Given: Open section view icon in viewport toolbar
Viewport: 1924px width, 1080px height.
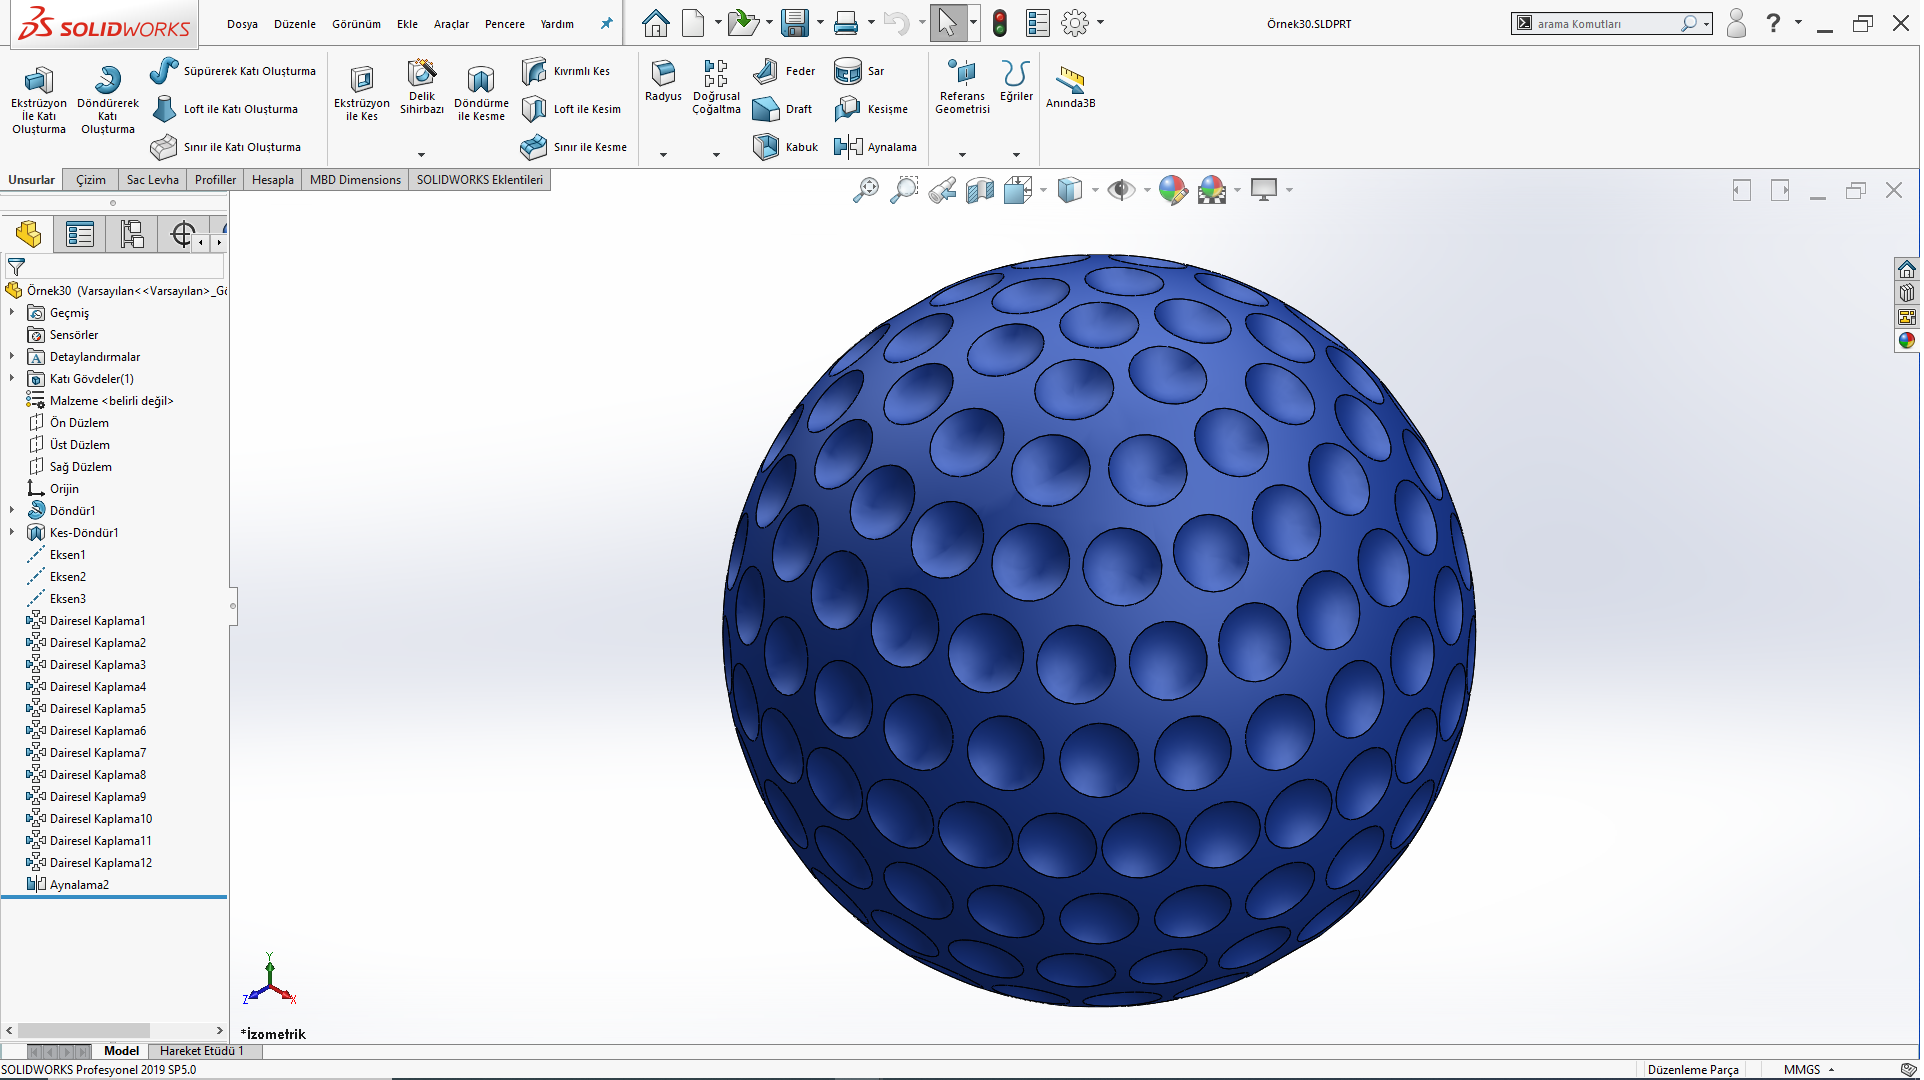Looking at the screenshot, I should coord(980,190).
